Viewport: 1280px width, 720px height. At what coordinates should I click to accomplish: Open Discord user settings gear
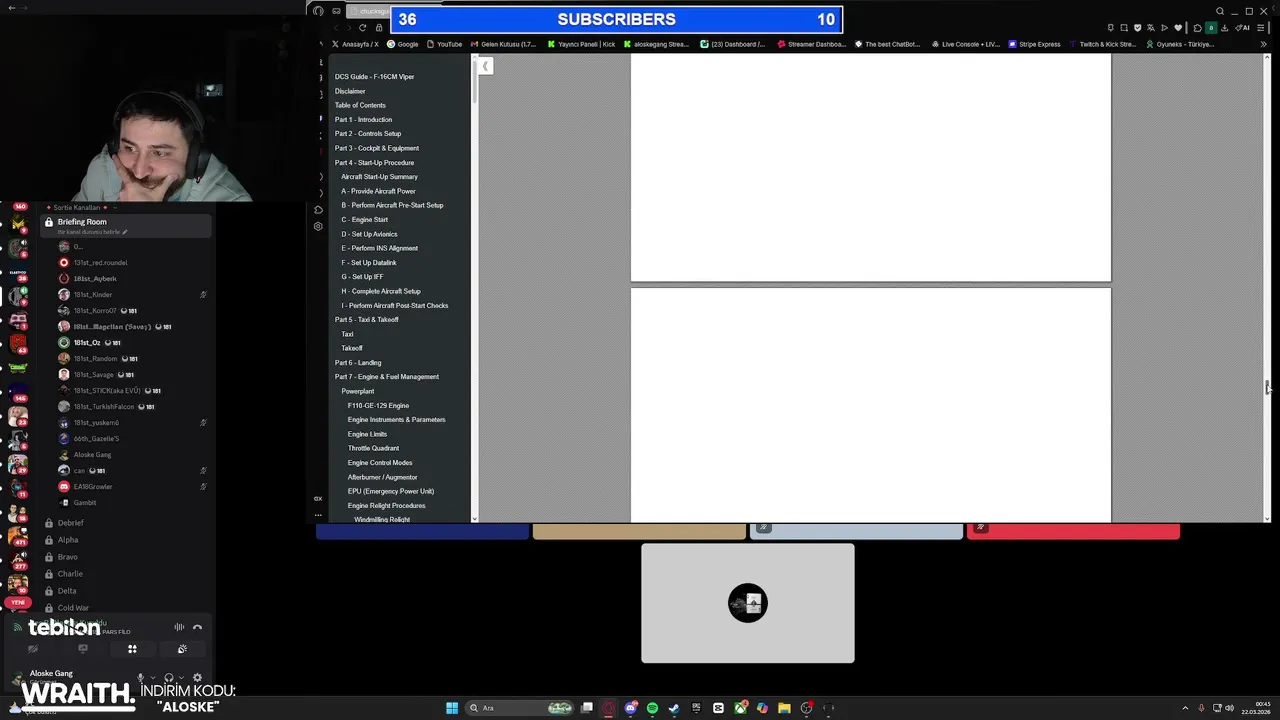coord(197,677)
